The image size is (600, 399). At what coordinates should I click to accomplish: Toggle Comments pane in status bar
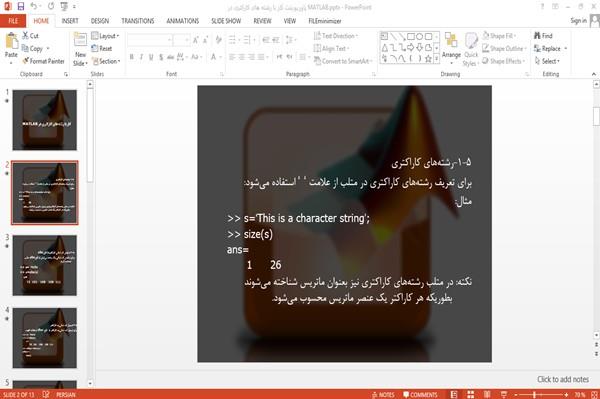point(420,395)
